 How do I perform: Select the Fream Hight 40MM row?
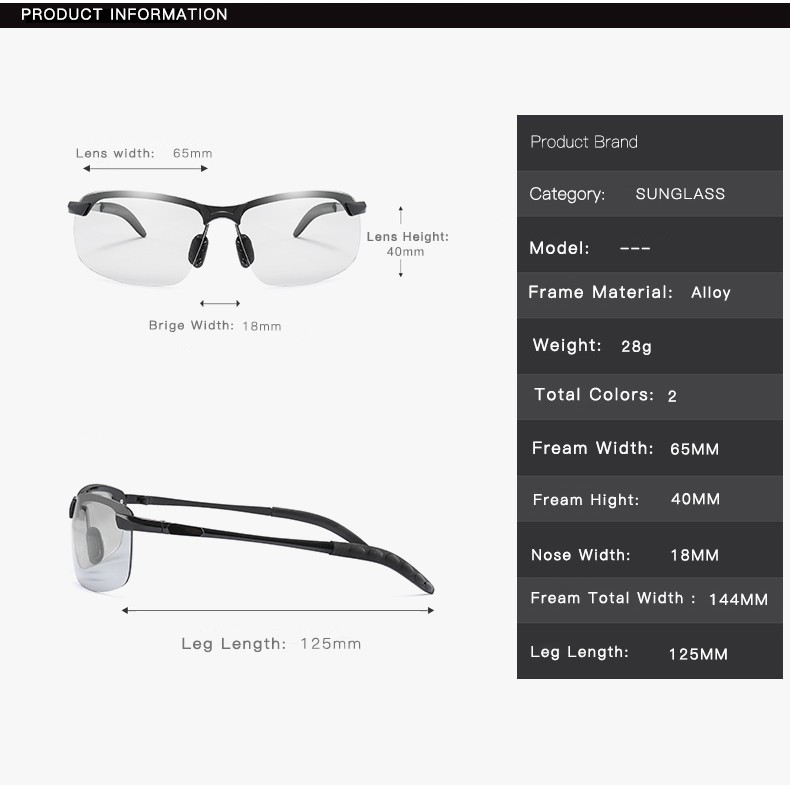649,499
